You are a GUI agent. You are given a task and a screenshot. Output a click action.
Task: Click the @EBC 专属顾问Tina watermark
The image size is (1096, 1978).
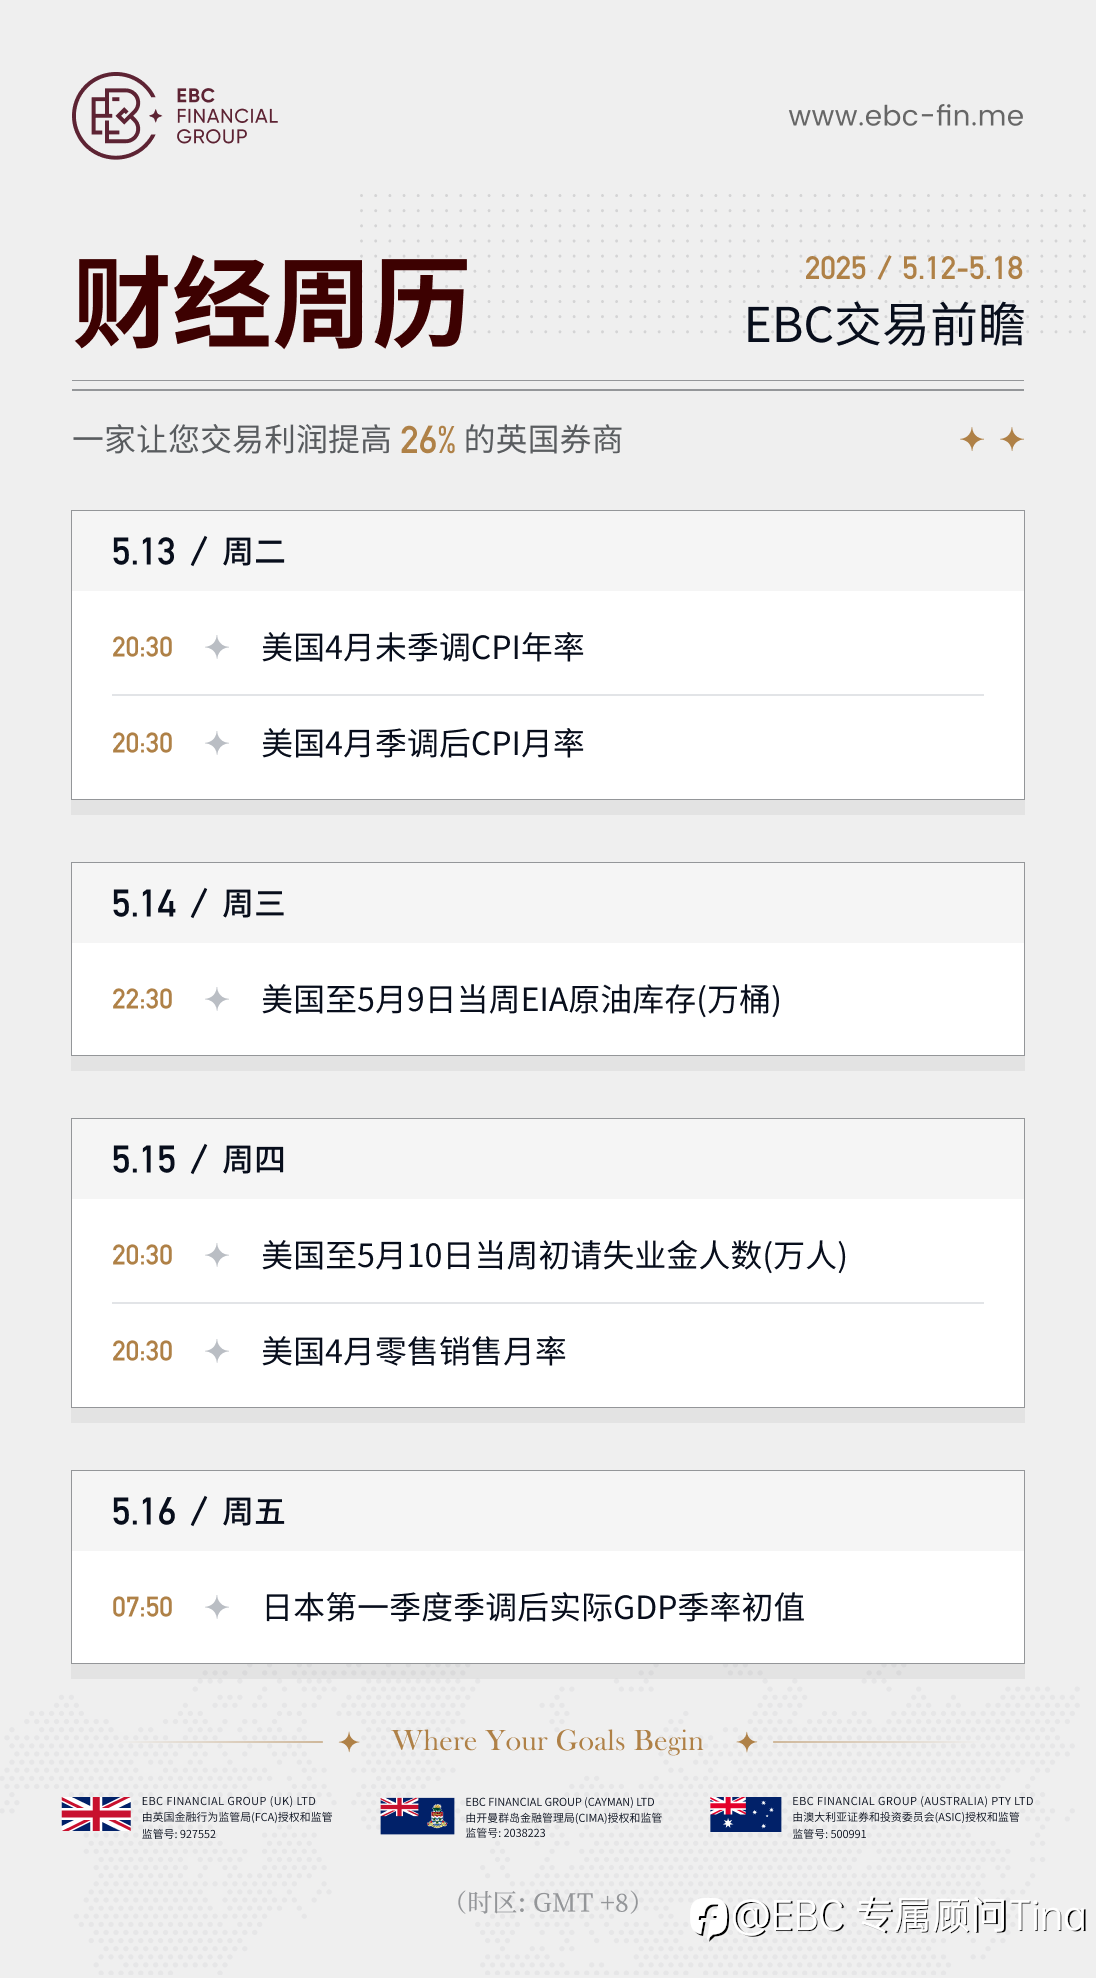pyautogui.click(x=890, y=1916)
